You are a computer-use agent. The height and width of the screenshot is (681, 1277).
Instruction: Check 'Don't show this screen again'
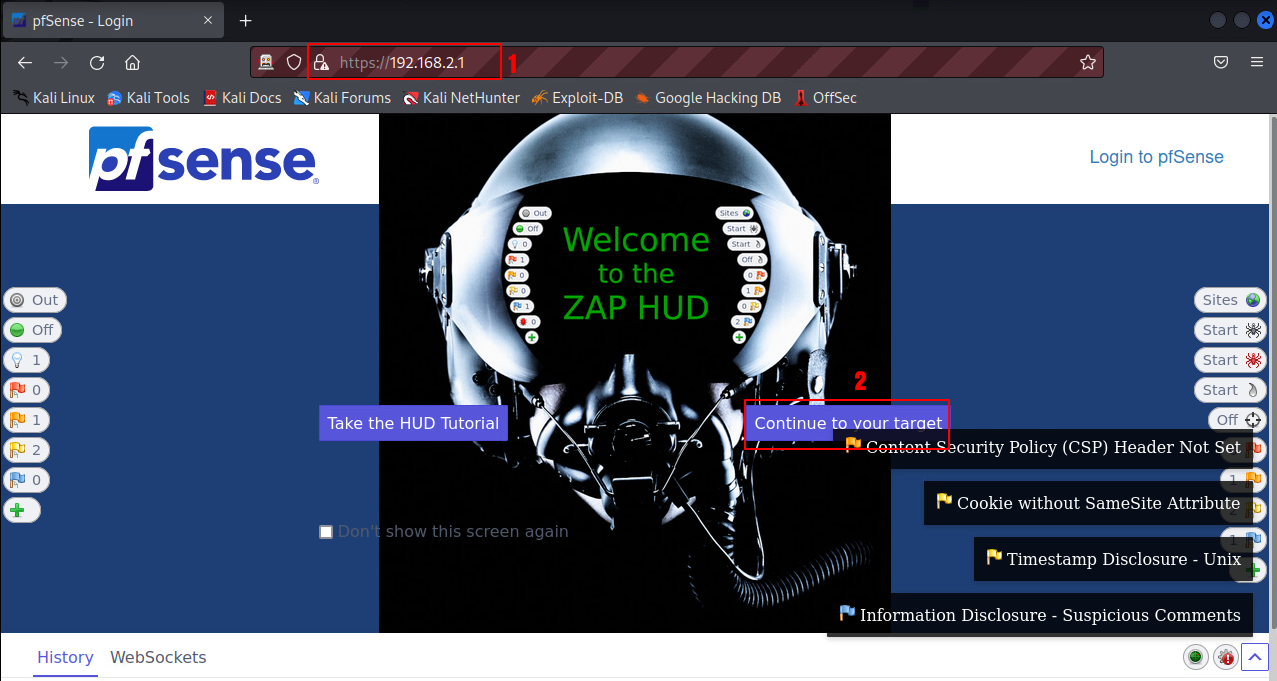pyautogui.click(x=326, y=532)
